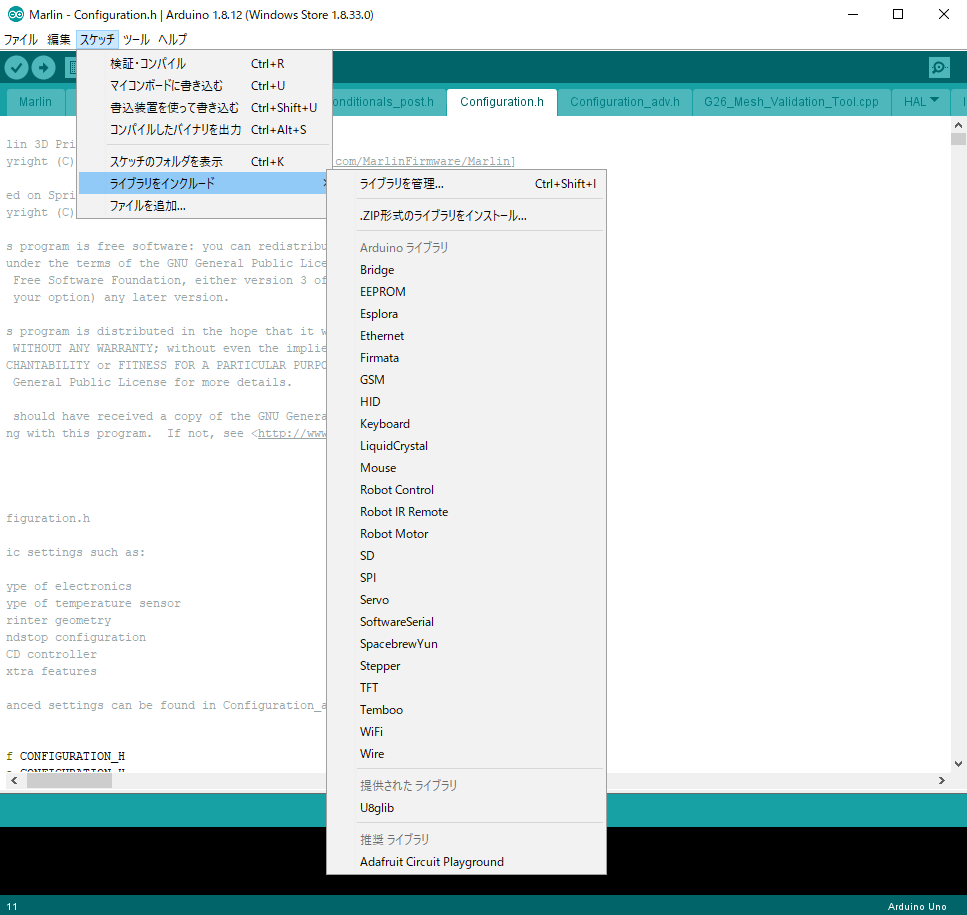
Task: Click the horizontal scrollbar right arrow
Action: click(941, 781)
